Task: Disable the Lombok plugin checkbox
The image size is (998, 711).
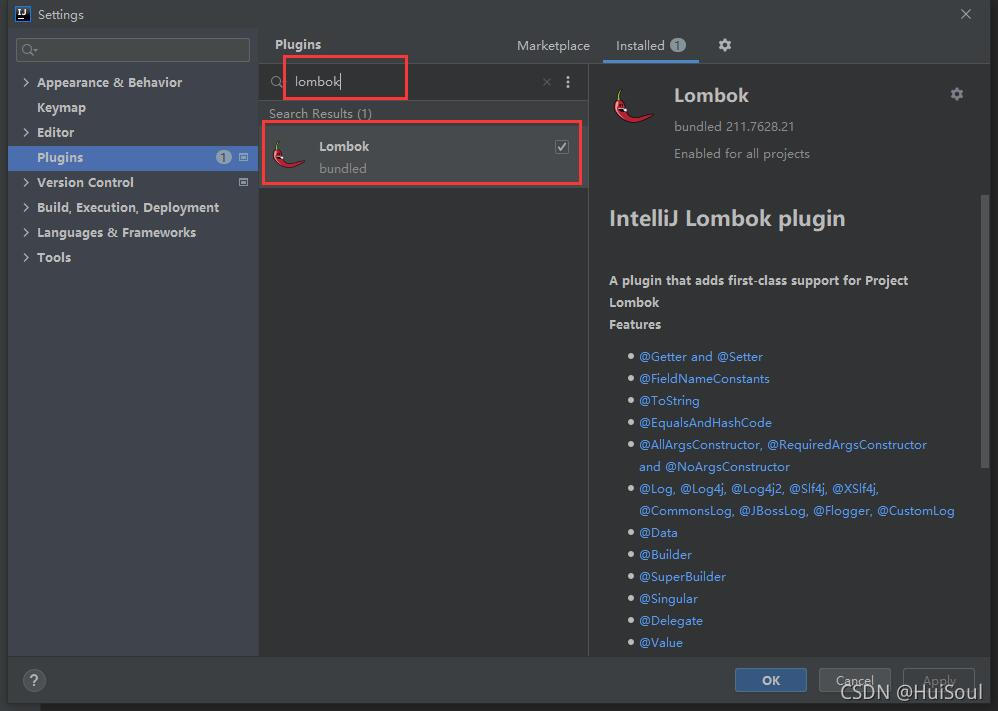Action: (x=561, y=146)
